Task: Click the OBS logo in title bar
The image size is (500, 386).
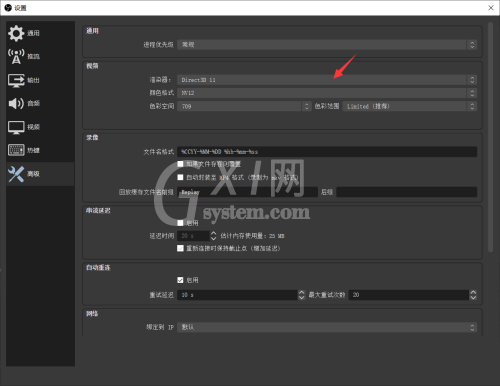Action: [8, 7]
